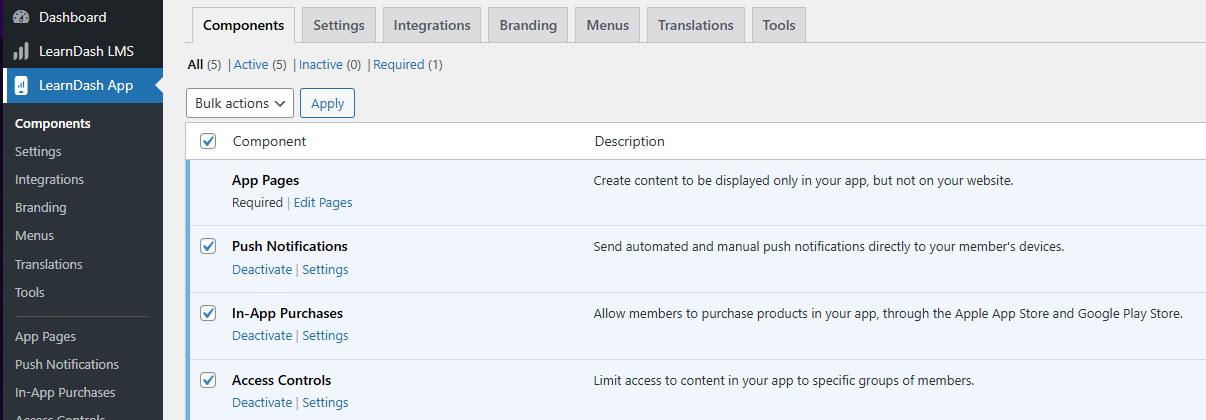Uncheck the Access Controls checkbox
1206x420 pixels.
[208, 380]
